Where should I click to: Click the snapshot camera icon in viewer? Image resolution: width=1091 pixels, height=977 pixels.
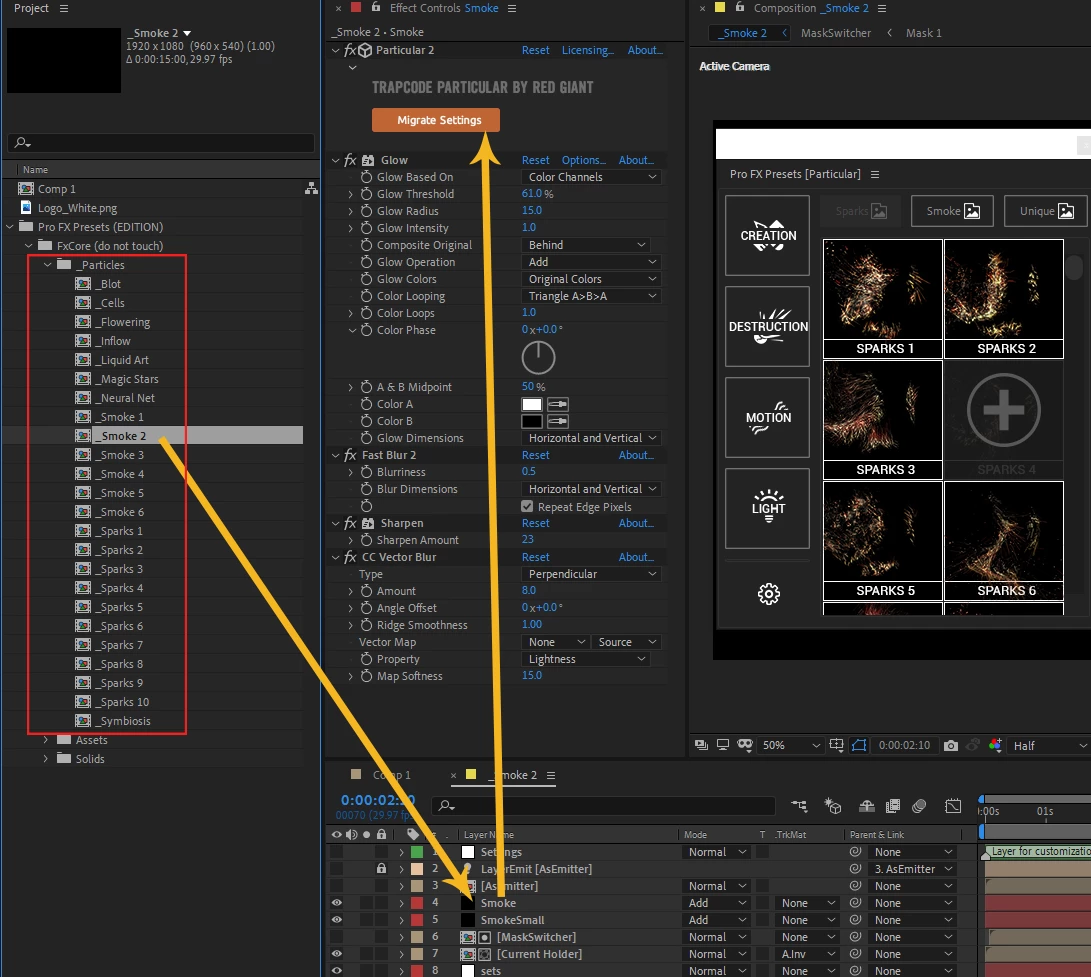pyautogui.click(x=950, y=745)
